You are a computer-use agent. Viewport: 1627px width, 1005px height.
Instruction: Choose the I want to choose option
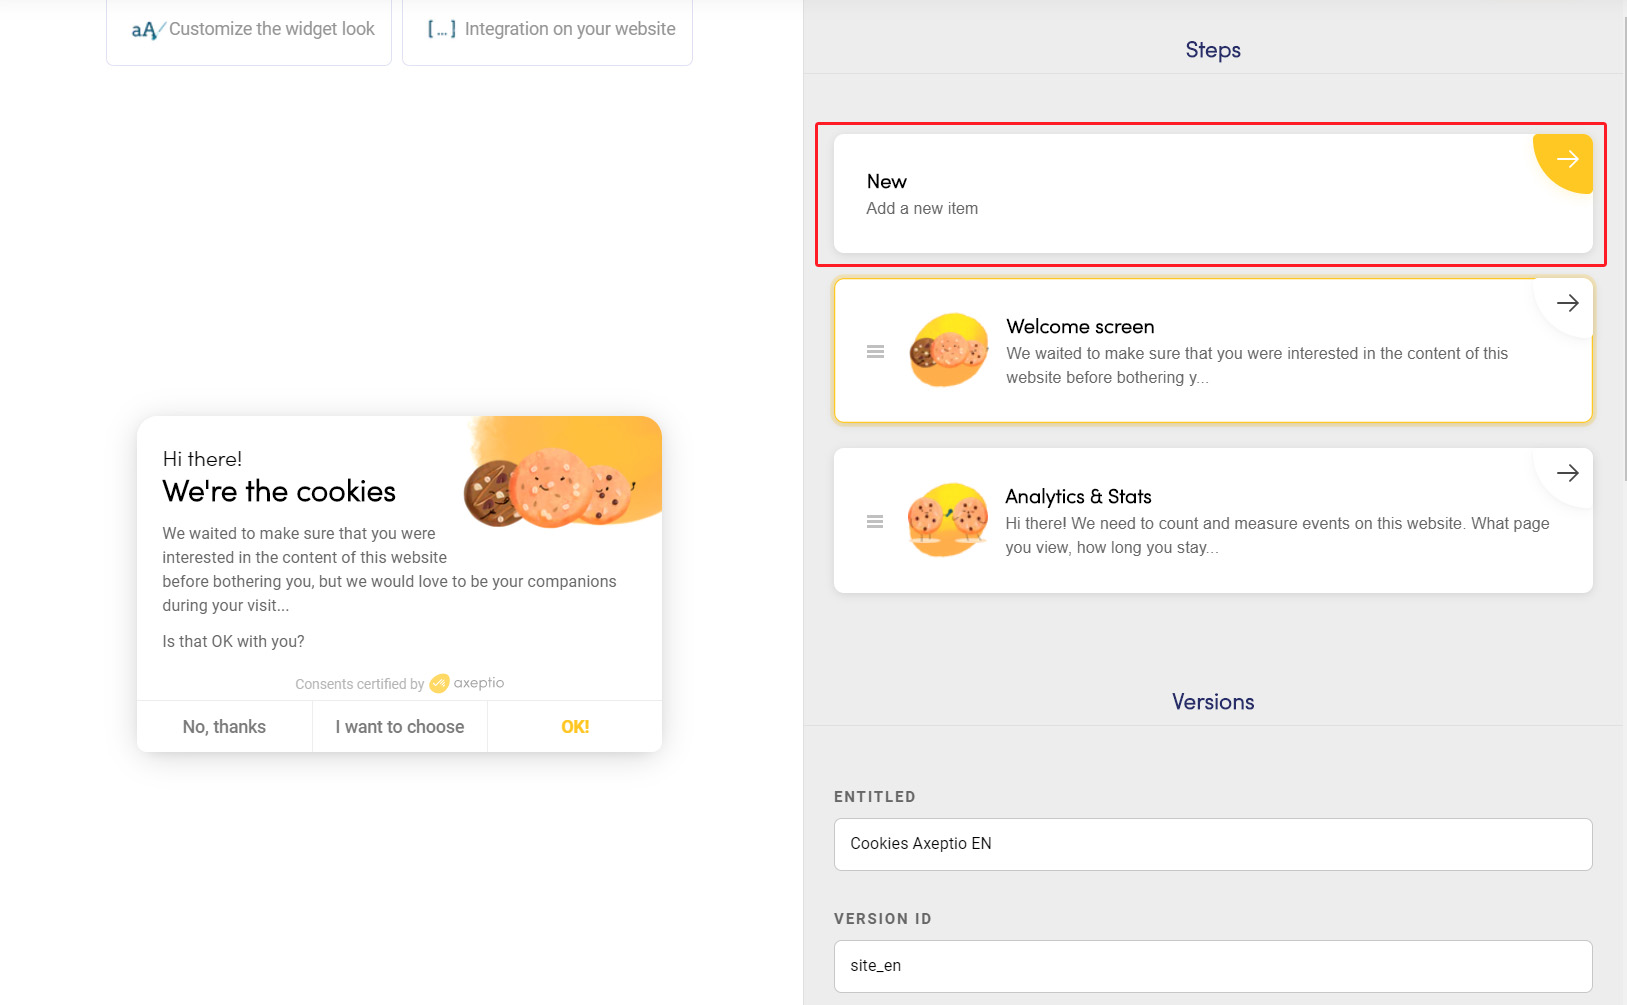pos(399,727)
